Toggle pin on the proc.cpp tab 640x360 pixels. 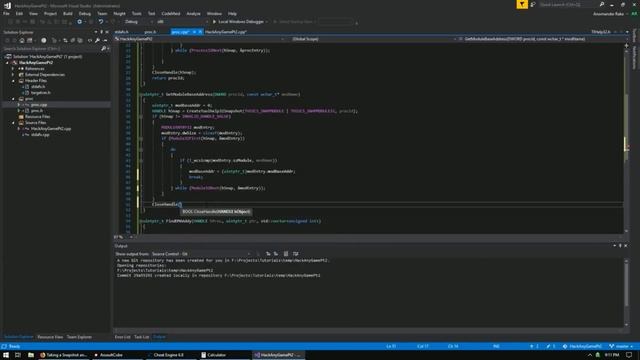[194, 32]
